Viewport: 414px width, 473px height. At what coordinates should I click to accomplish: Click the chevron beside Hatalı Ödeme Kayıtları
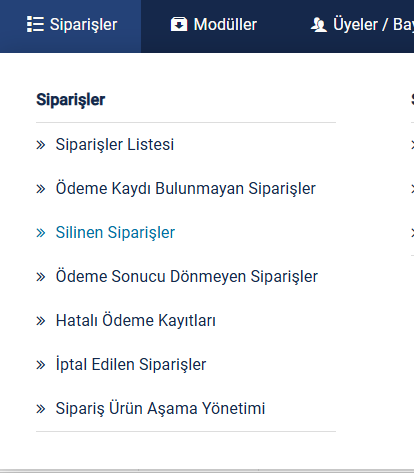coord(41,321)
